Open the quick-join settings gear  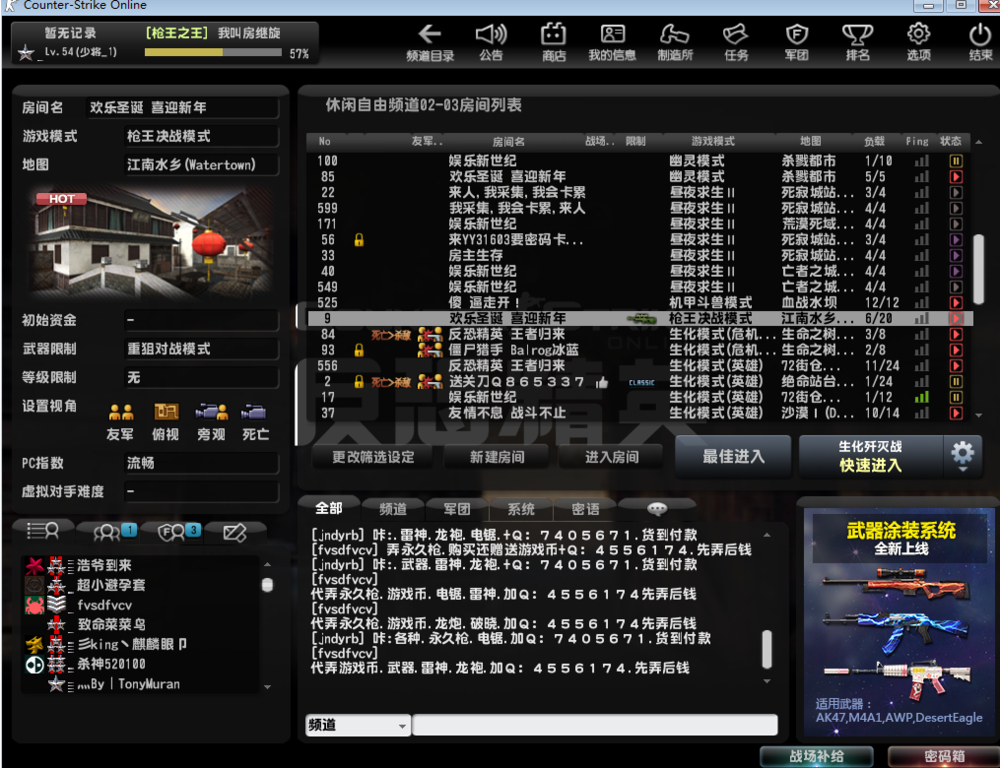(x=962, y=455)
